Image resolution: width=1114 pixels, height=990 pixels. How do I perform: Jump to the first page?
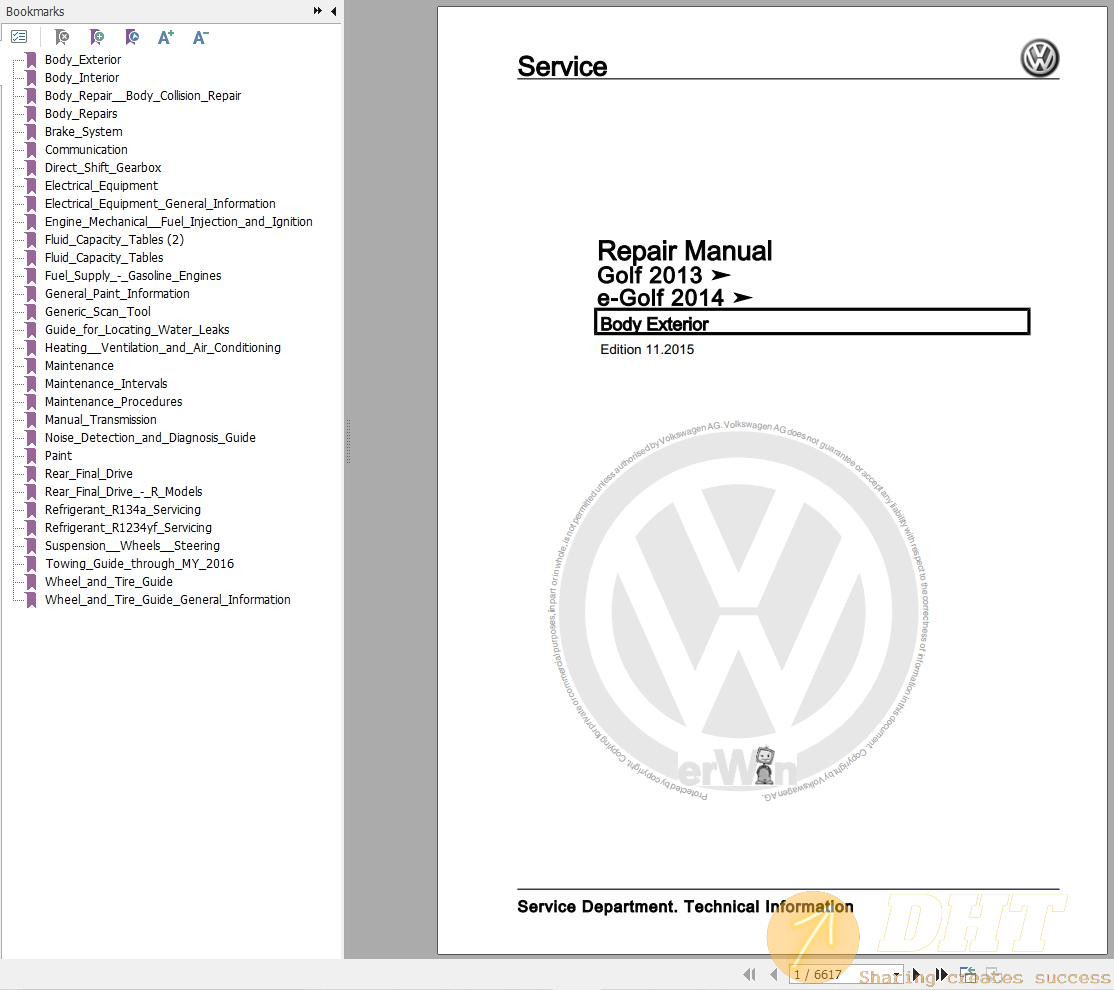(749, 974)
